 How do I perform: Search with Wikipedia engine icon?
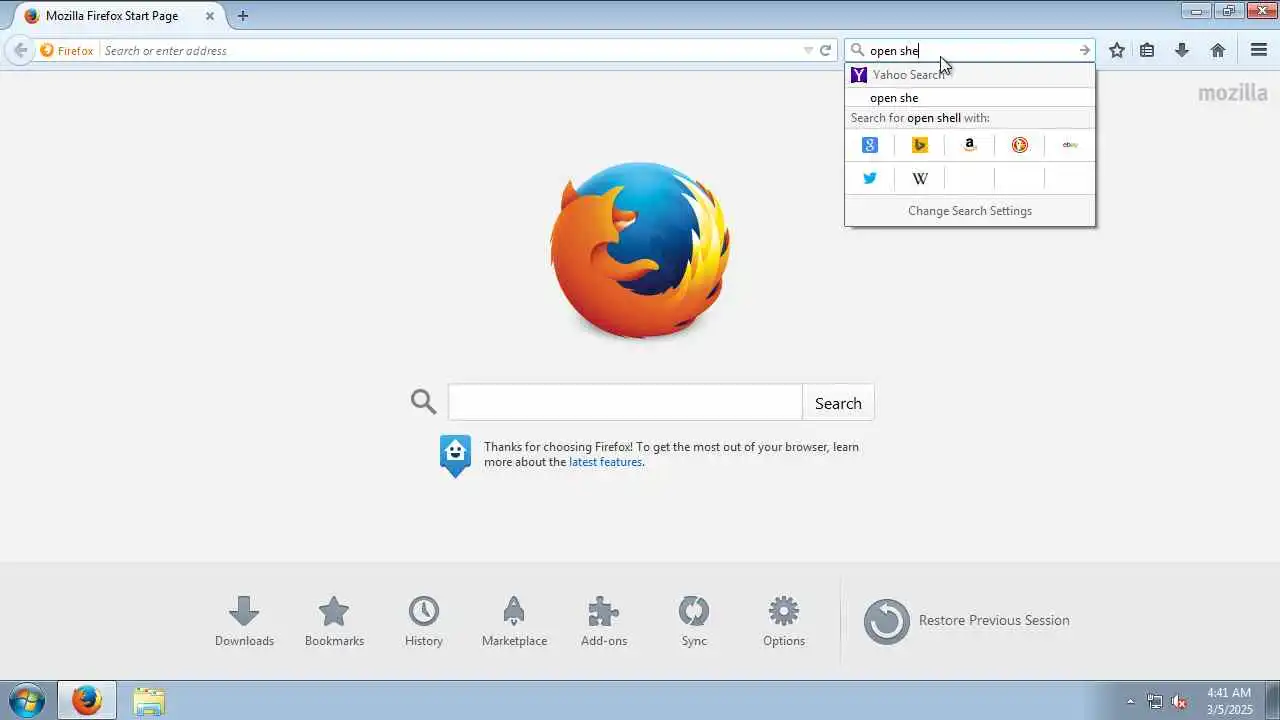click(x=920, y=179)
